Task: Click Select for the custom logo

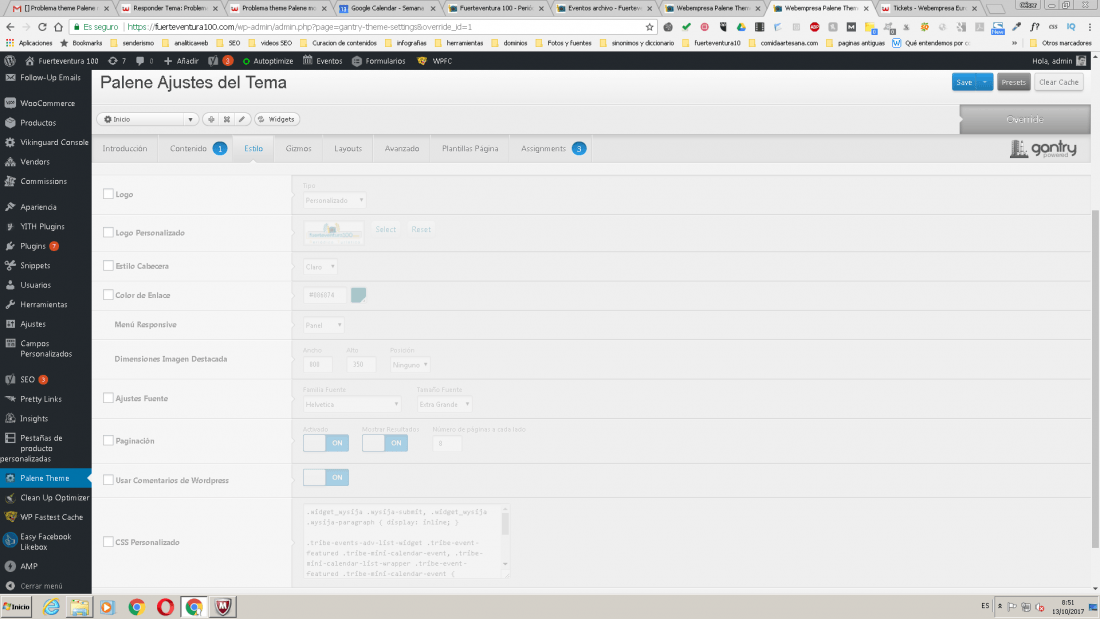Action: click(385, 229)
